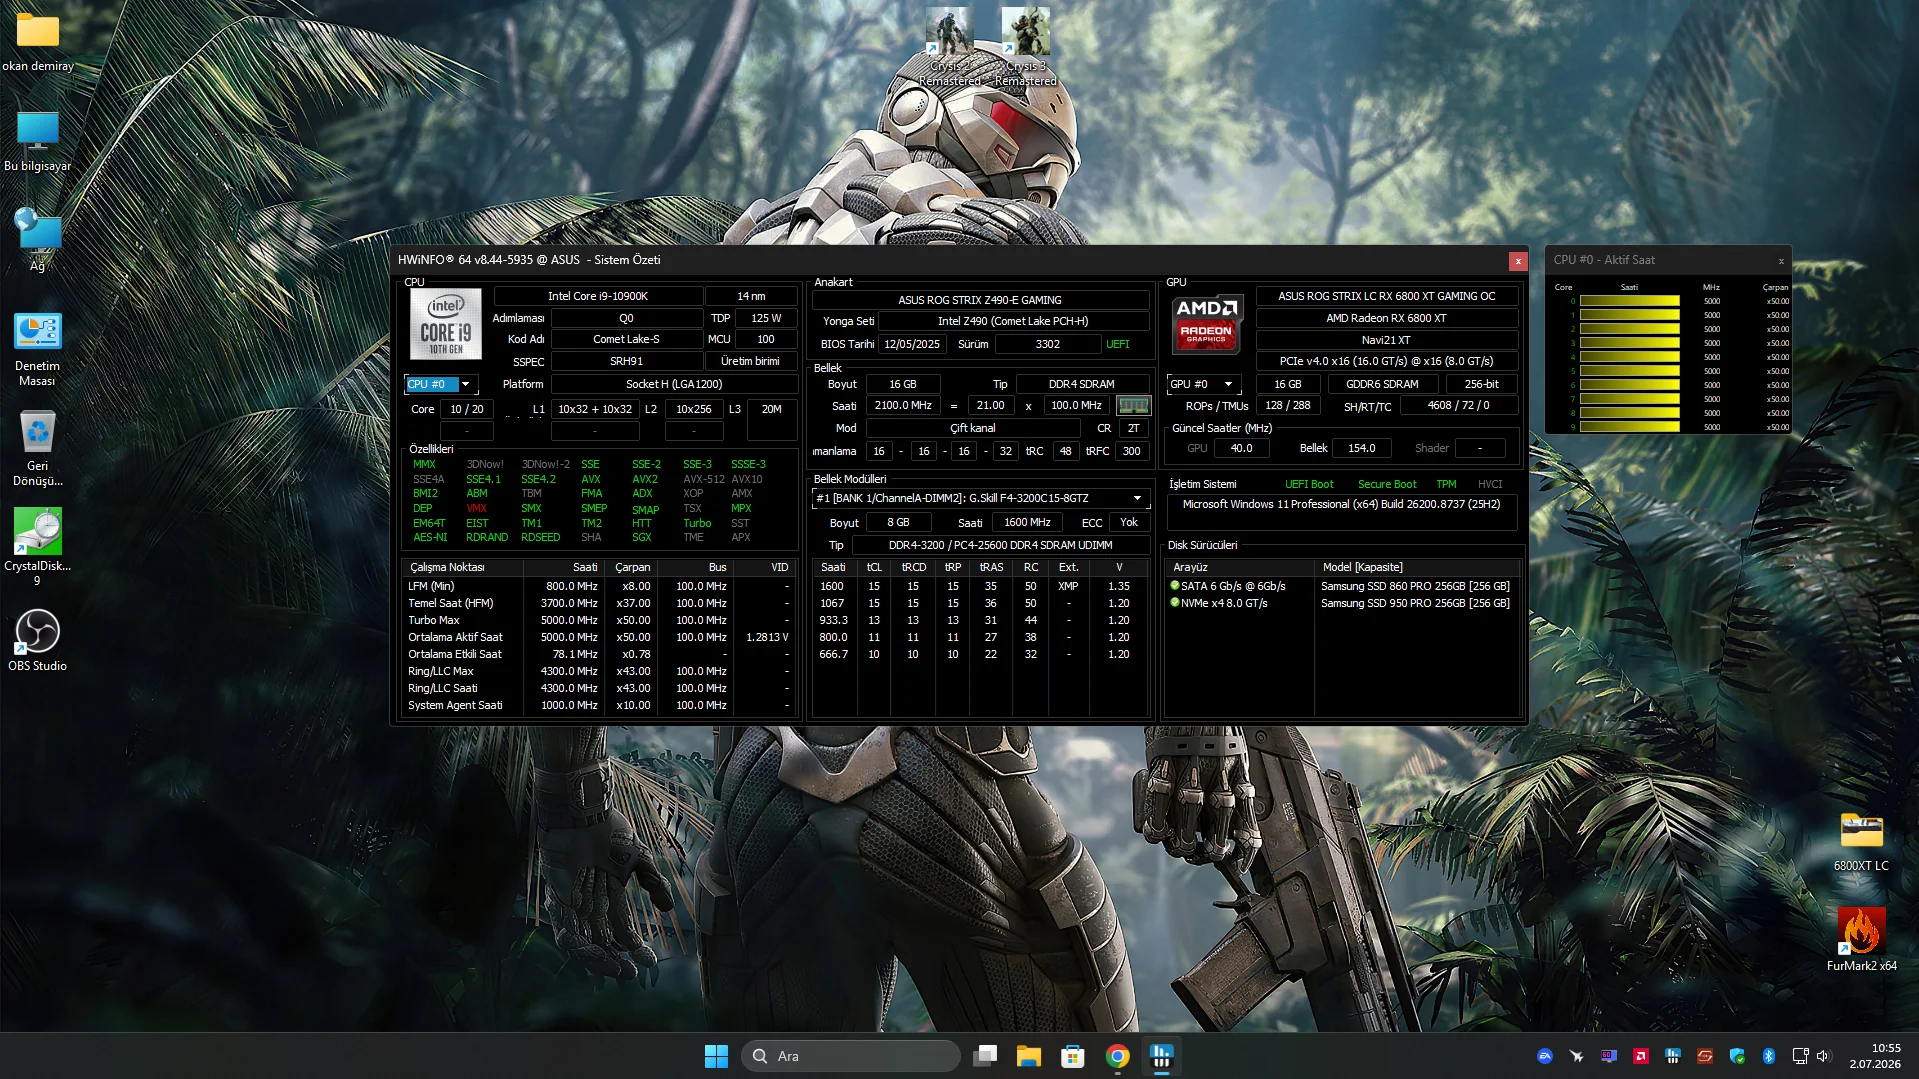Click the Ara search box on taskbar
The height and width of the screenshot is (1079, 1919).
[851, 1056]
